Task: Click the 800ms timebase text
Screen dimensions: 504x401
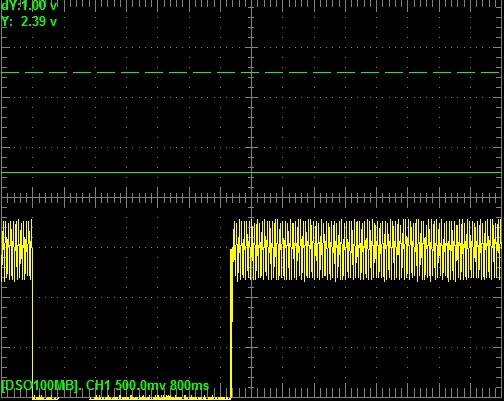Action: pyautogui.click(x=189, y=386)
